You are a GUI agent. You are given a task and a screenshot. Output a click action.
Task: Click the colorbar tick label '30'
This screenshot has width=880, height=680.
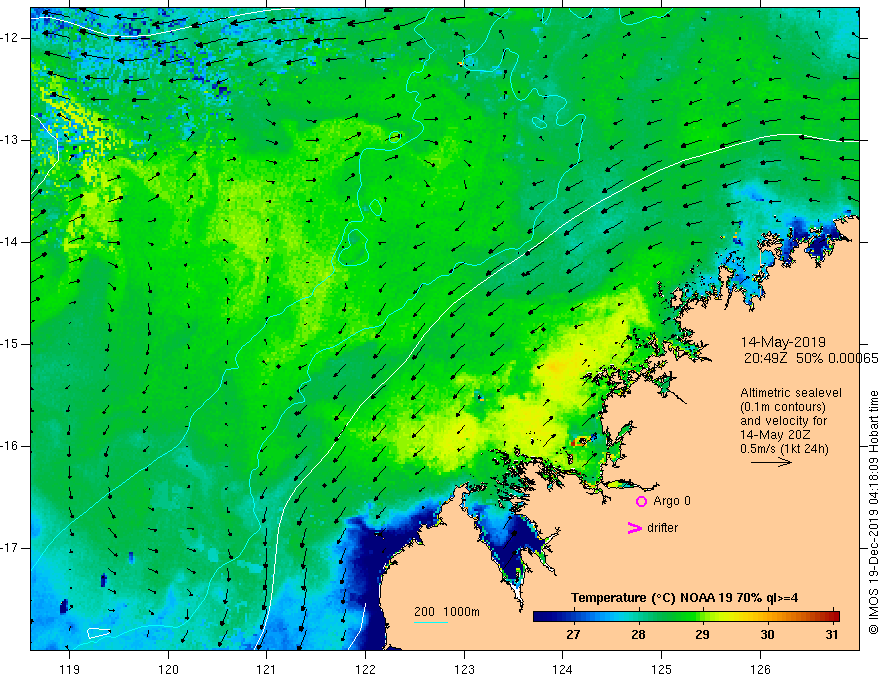click(x=767, y=635)
